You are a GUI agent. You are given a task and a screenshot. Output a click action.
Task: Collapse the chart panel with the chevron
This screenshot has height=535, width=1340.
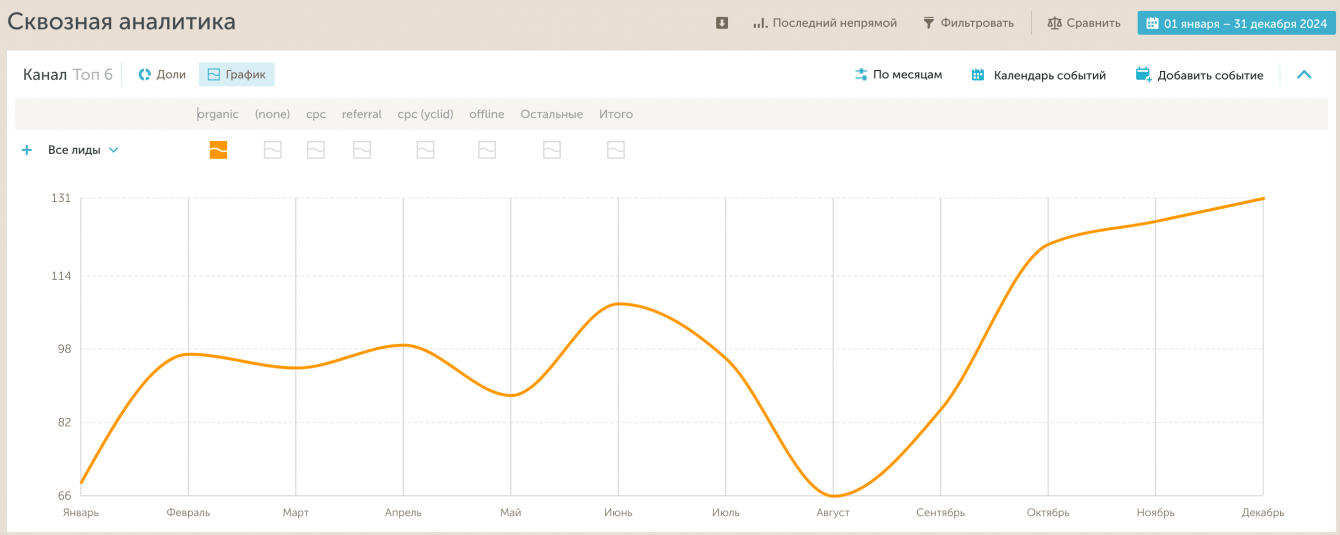tap(1304, 75)
